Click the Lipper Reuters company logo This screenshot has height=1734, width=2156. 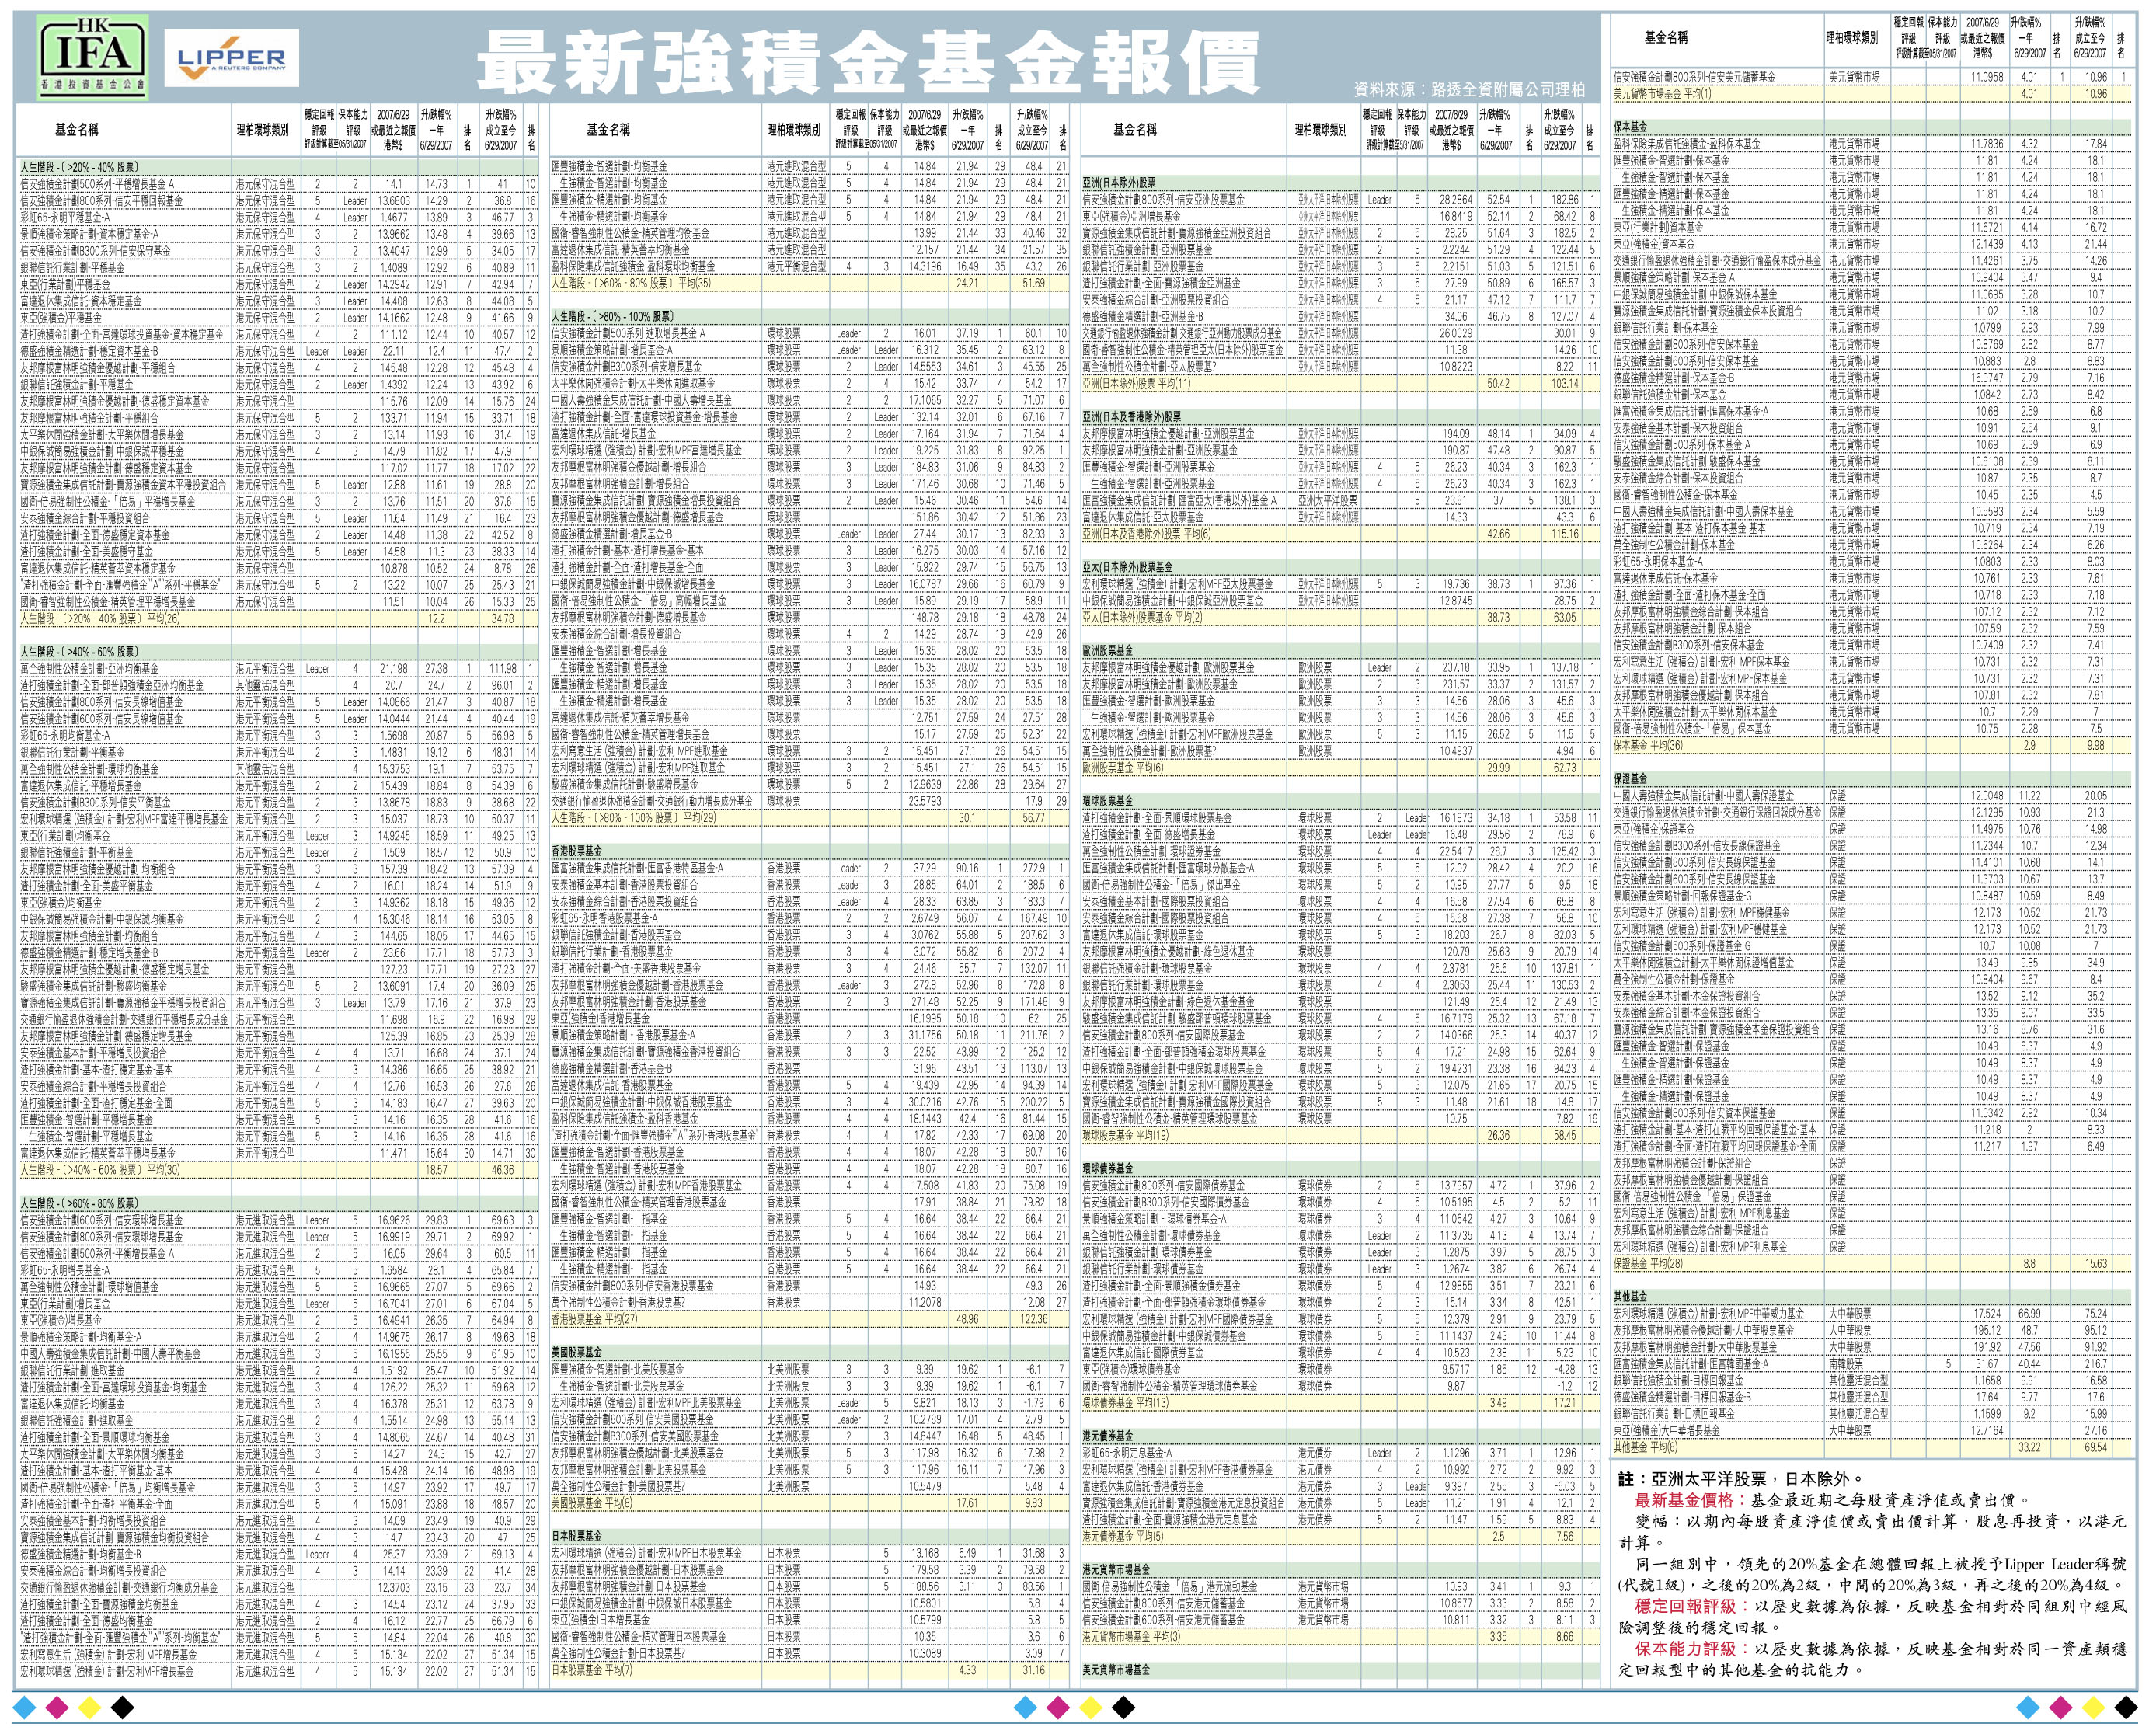(x=232, y=60)
